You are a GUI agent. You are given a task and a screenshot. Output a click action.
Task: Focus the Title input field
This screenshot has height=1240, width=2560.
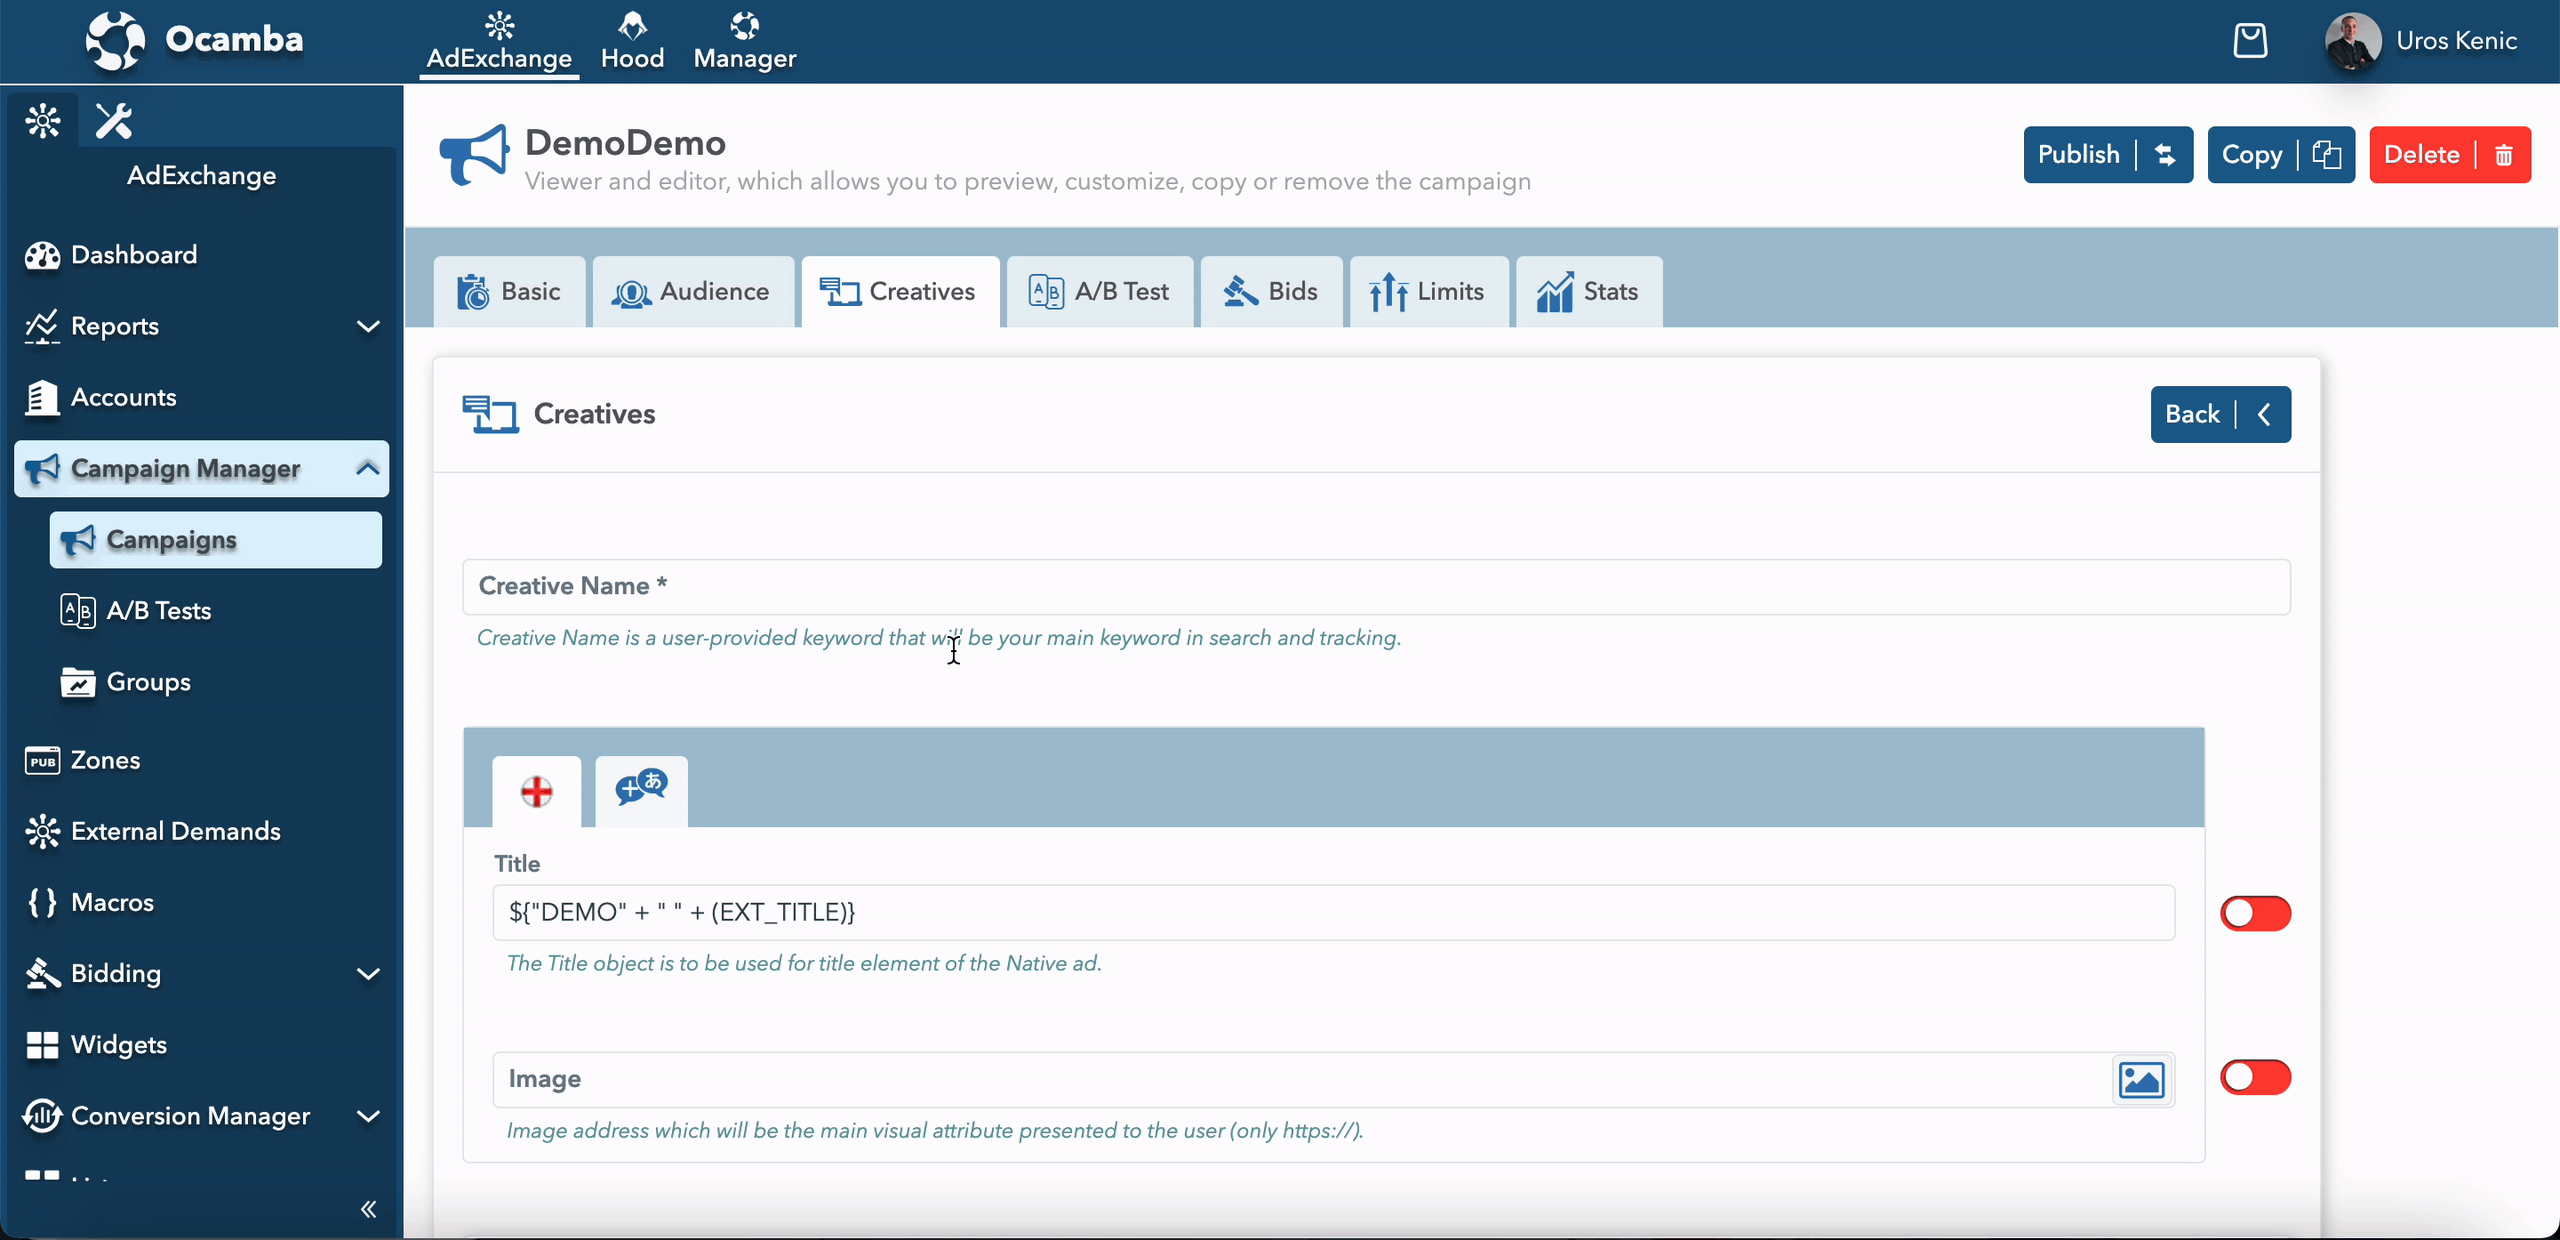click(x=1333, y=912)
